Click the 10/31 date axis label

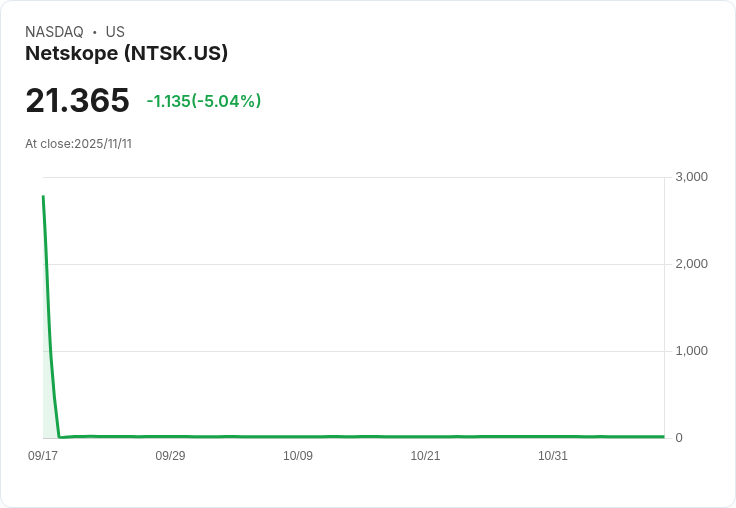(x=552, y=456)
